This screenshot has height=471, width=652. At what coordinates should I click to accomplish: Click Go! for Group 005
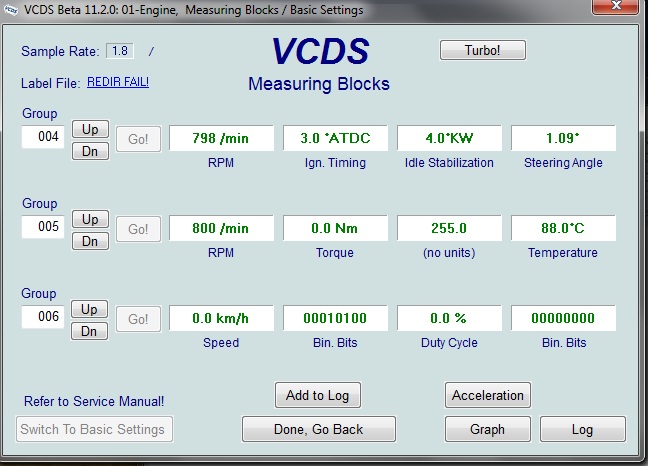(138, 229)
